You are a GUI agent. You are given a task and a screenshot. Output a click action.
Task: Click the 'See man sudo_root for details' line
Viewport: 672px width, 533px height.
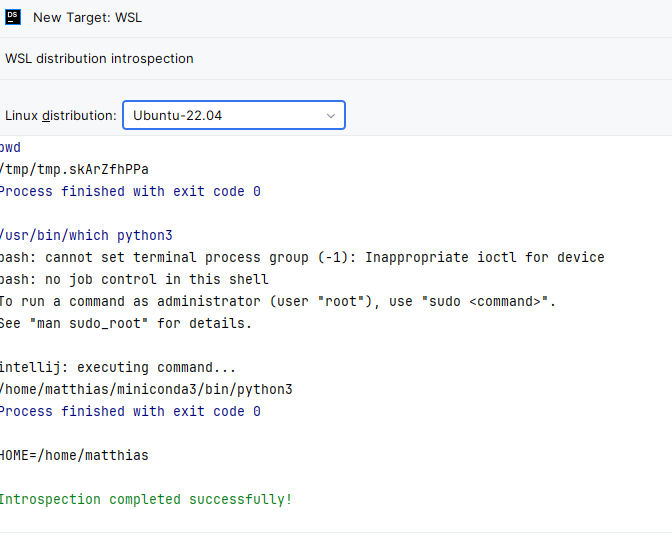[x=126, y=323]
